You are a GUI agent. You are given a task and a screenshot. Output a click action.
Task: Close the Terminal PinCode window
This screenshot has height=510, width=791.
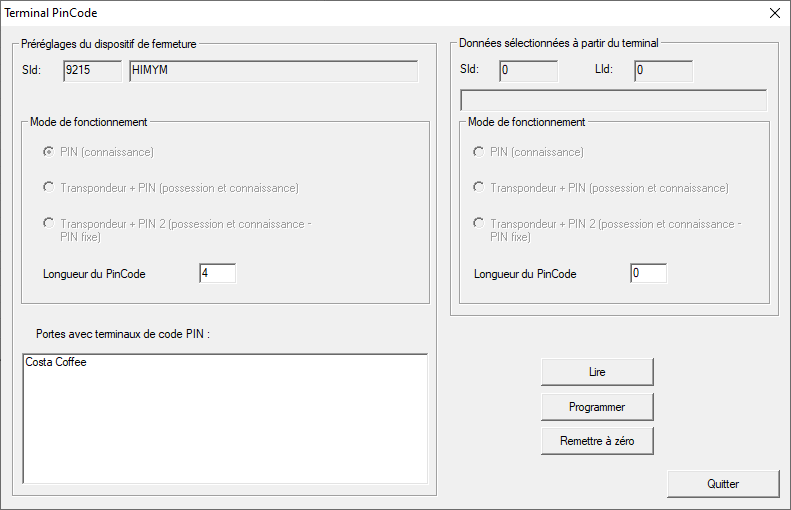(x=774, y=13)
